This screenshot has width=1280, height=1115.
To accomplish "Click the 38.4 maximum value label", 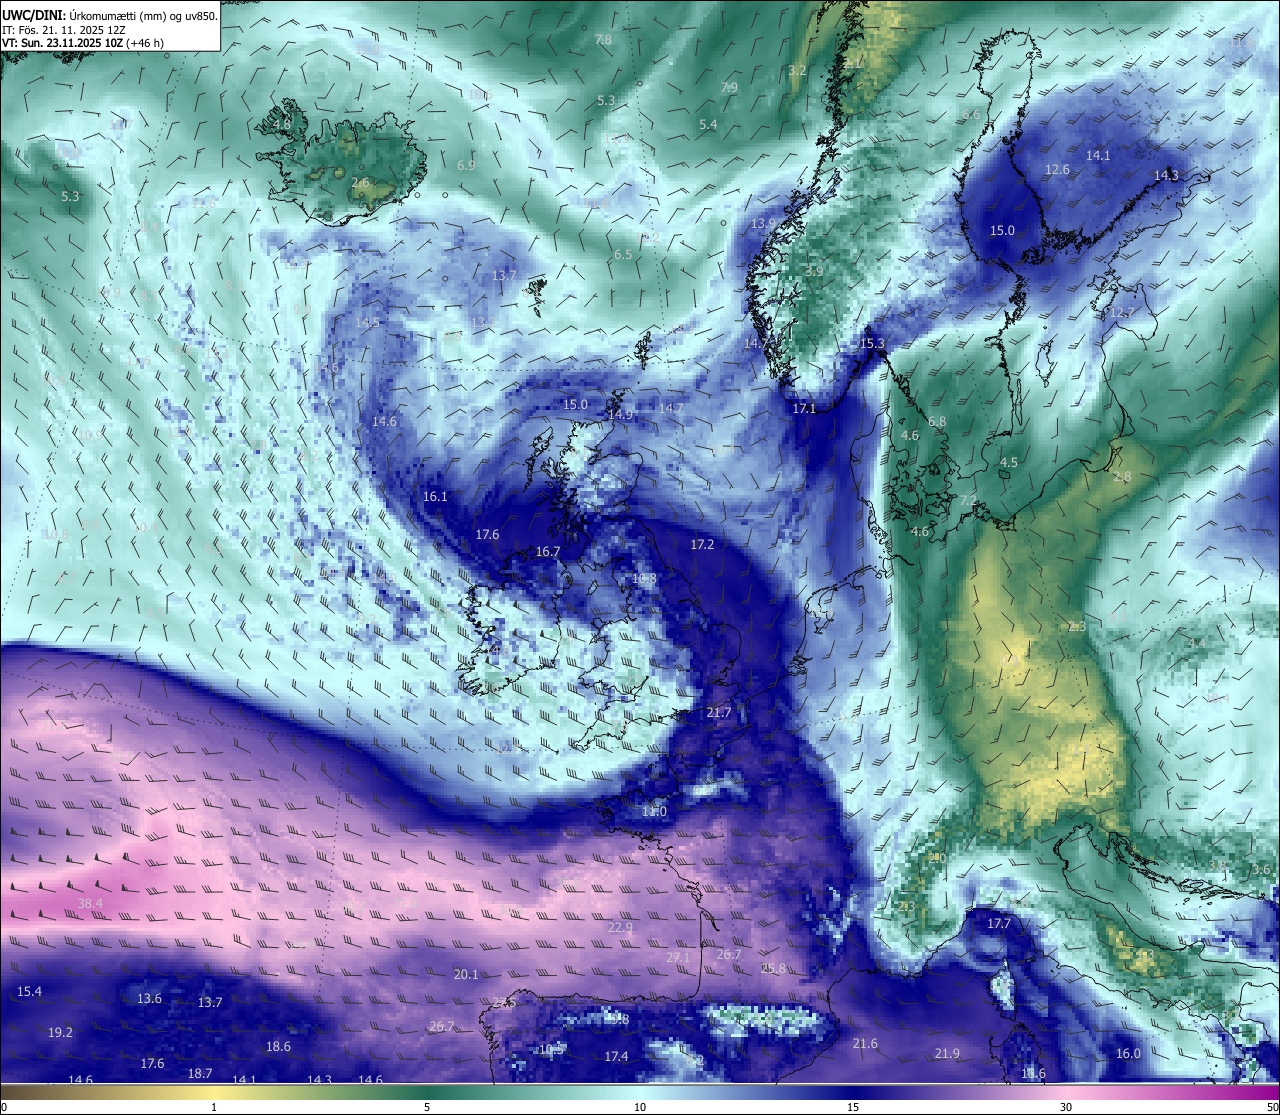I will [x=90, y=904].
